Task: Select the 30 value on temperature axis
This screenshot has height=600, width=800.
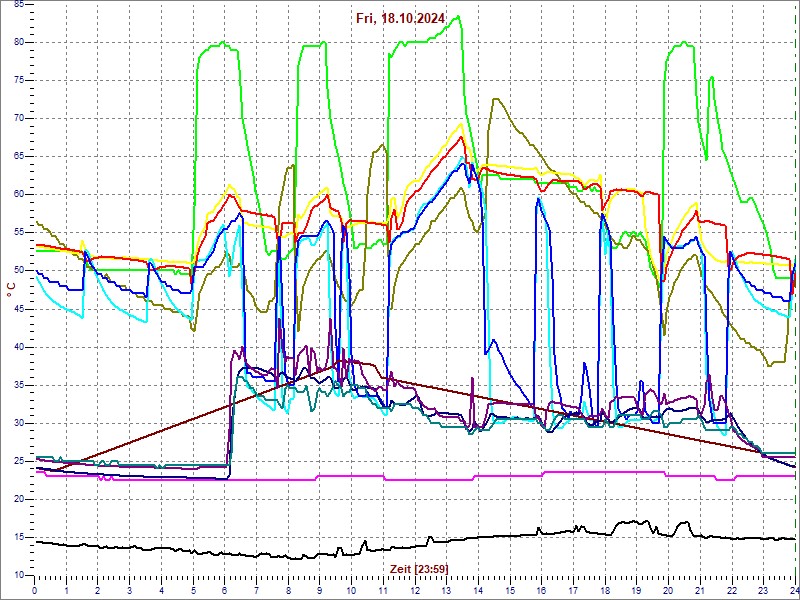Action: (18, 423)
